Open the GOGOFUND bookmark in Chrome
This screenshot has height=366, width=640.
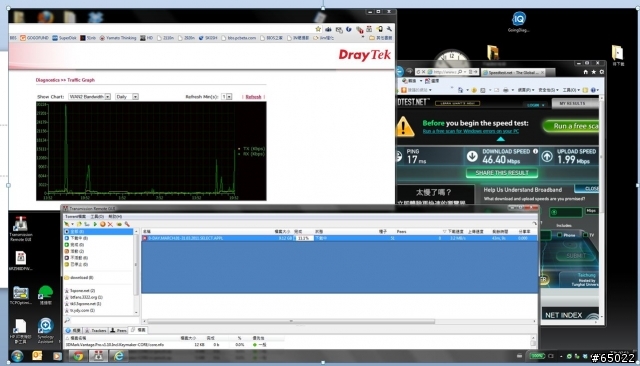35,38
